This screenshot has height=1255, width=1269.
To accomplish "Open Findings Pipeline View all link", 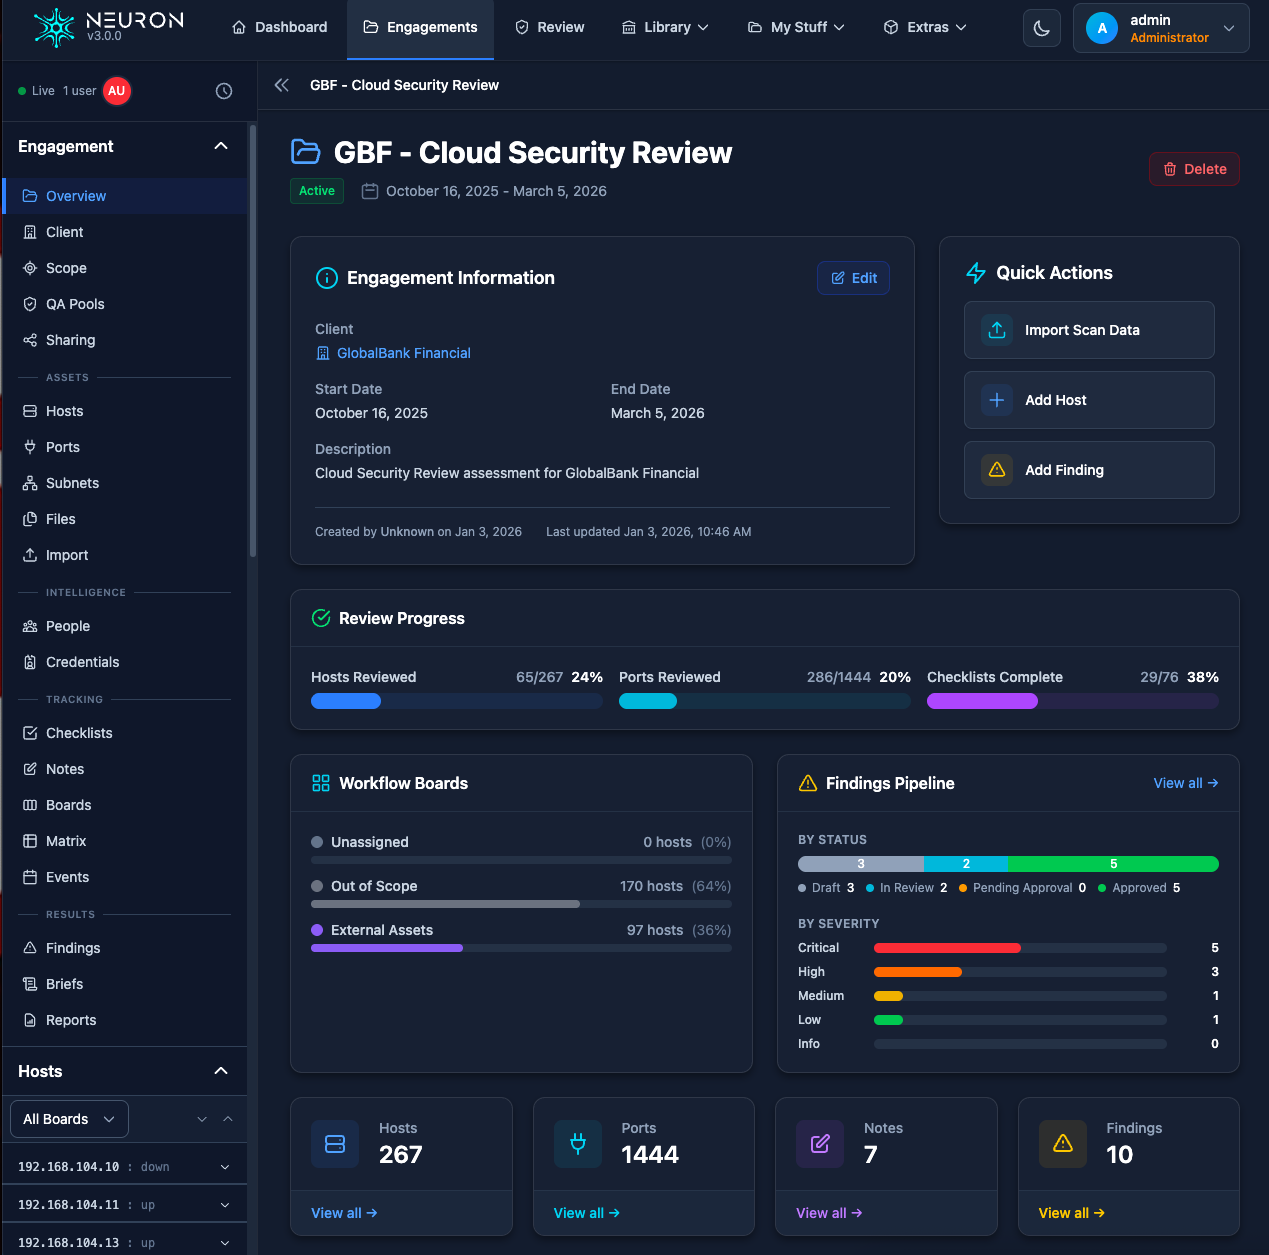I will click(1186, 783).
